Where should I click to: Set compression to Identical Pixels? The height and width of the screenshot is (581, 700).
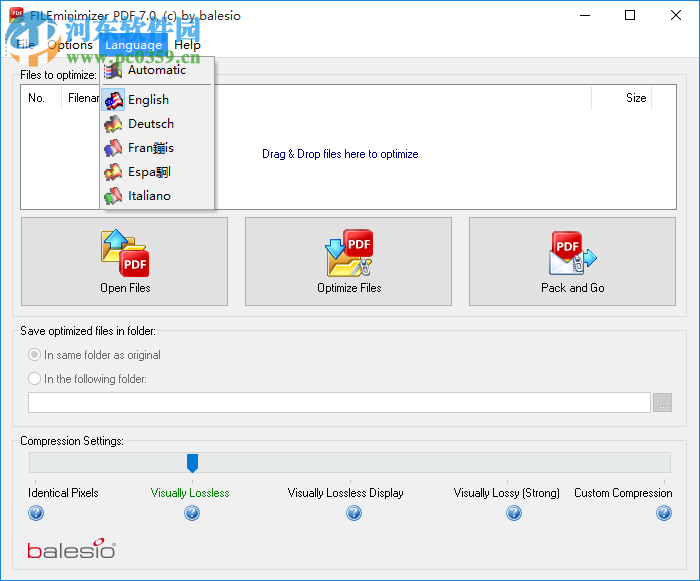[x=63, y=493]
